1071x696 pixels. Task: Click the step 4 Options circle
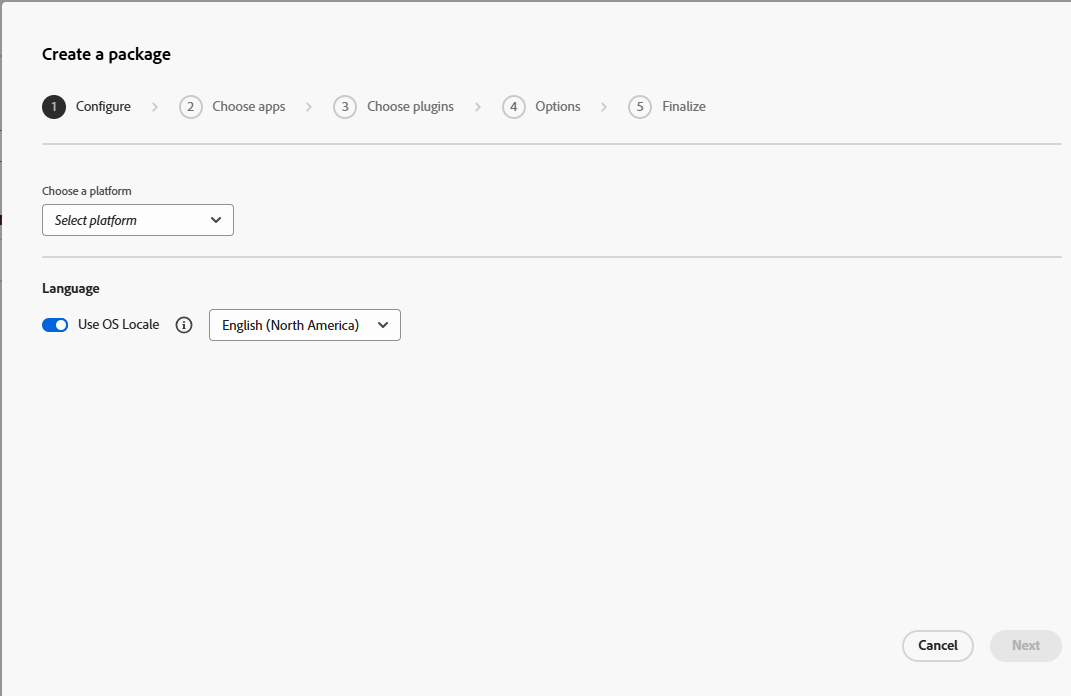514,106
